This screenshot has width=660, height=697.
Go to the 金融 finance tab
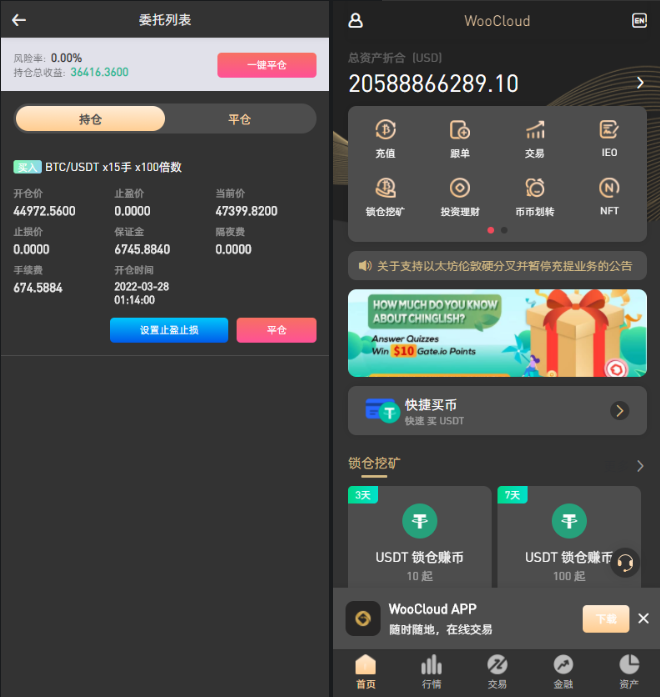tap(563, 672)
